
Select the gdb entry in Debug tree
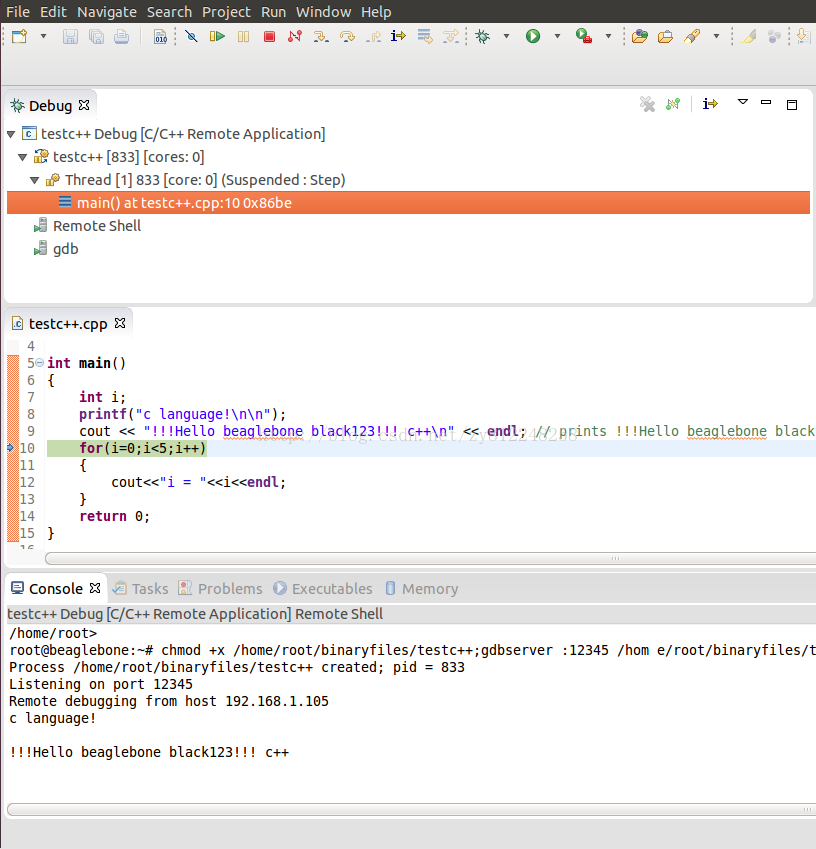(x=65, y=249)
